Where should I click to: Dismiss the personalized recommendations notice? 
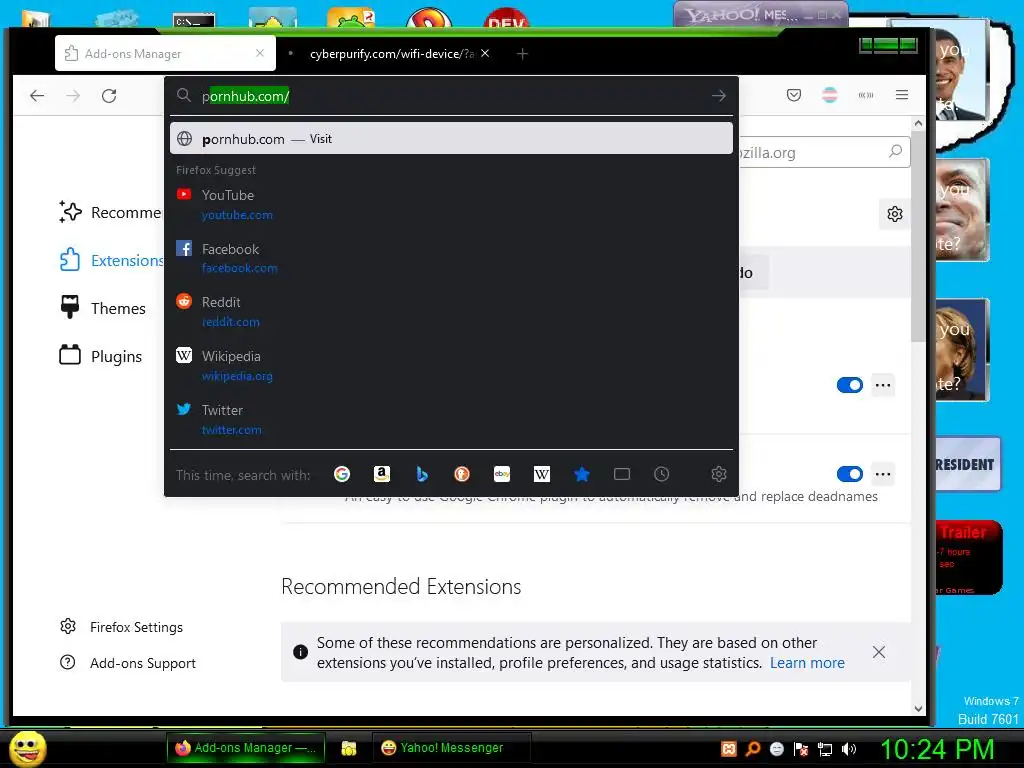point(879,652)
